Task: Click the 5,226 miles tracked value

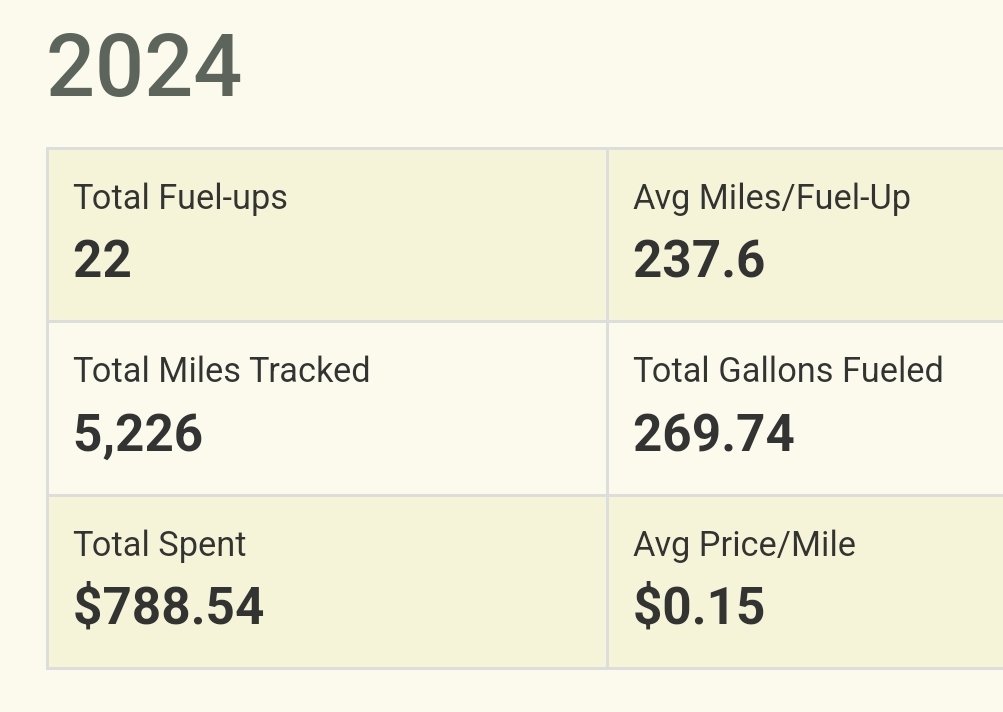Action: tap(138, 434)
